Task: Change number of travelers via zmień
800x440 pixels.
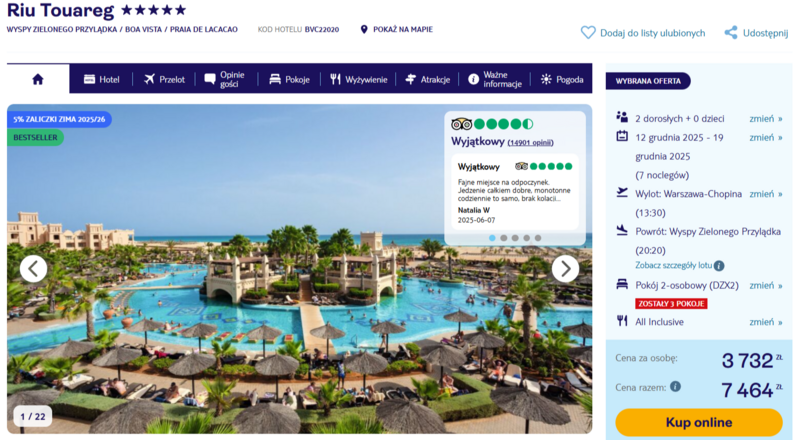Action: [x=765, y=118]
